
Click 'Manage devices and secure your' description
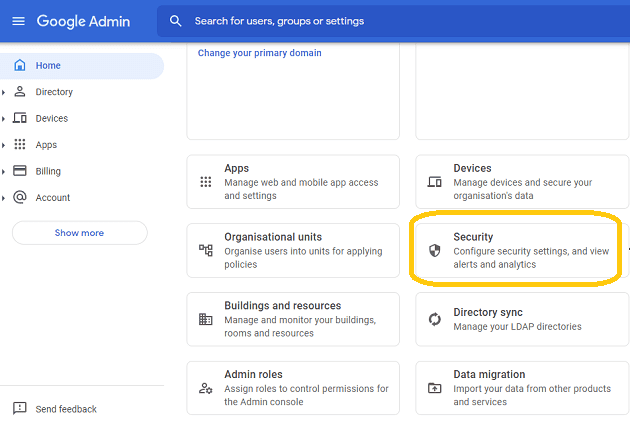pyautogui.click(x=523, y=182)
